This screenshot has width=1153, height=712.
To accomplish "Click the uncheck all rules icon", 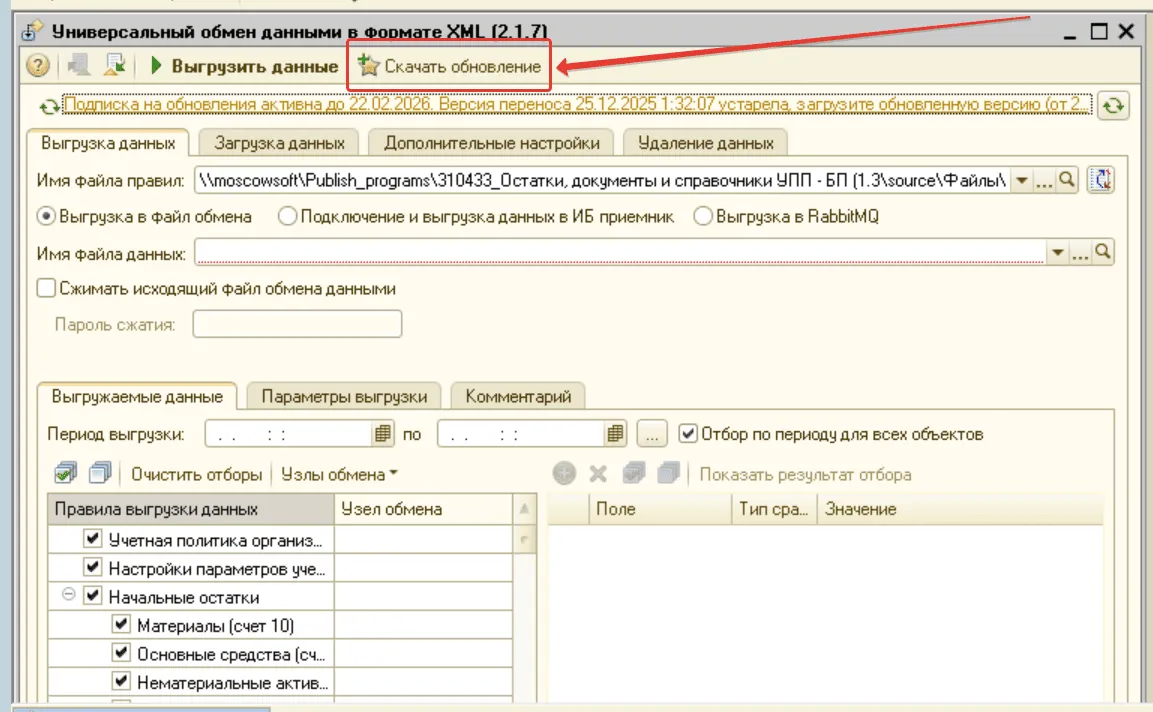I will (x=100, y=473).
